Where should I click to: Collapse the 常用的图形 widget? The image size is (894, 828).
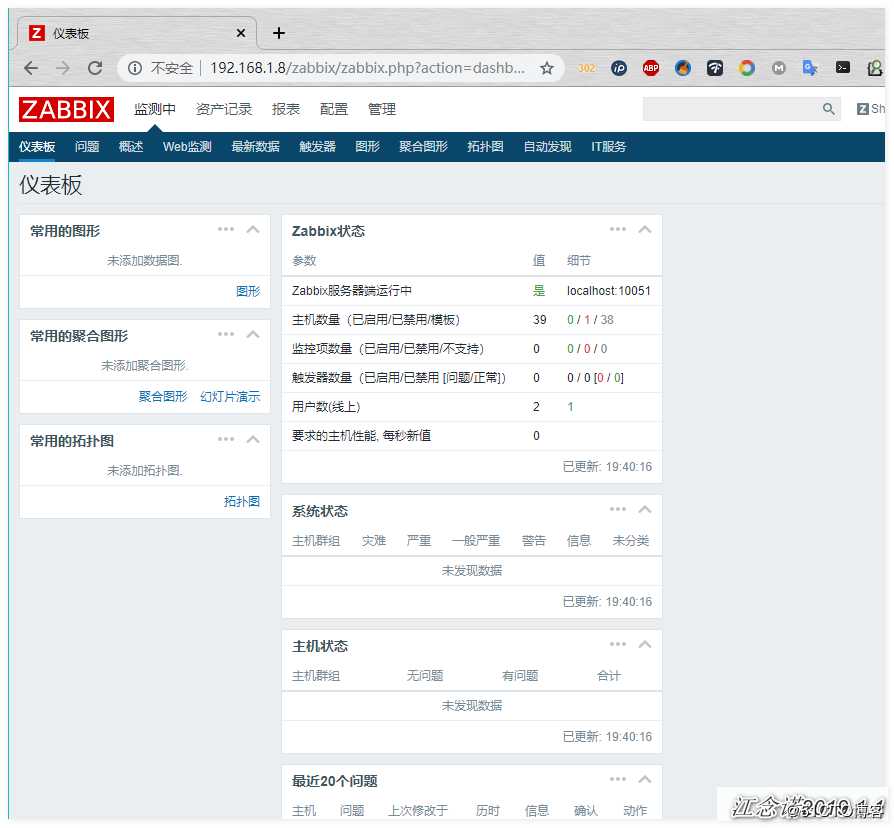coord(253,229)
